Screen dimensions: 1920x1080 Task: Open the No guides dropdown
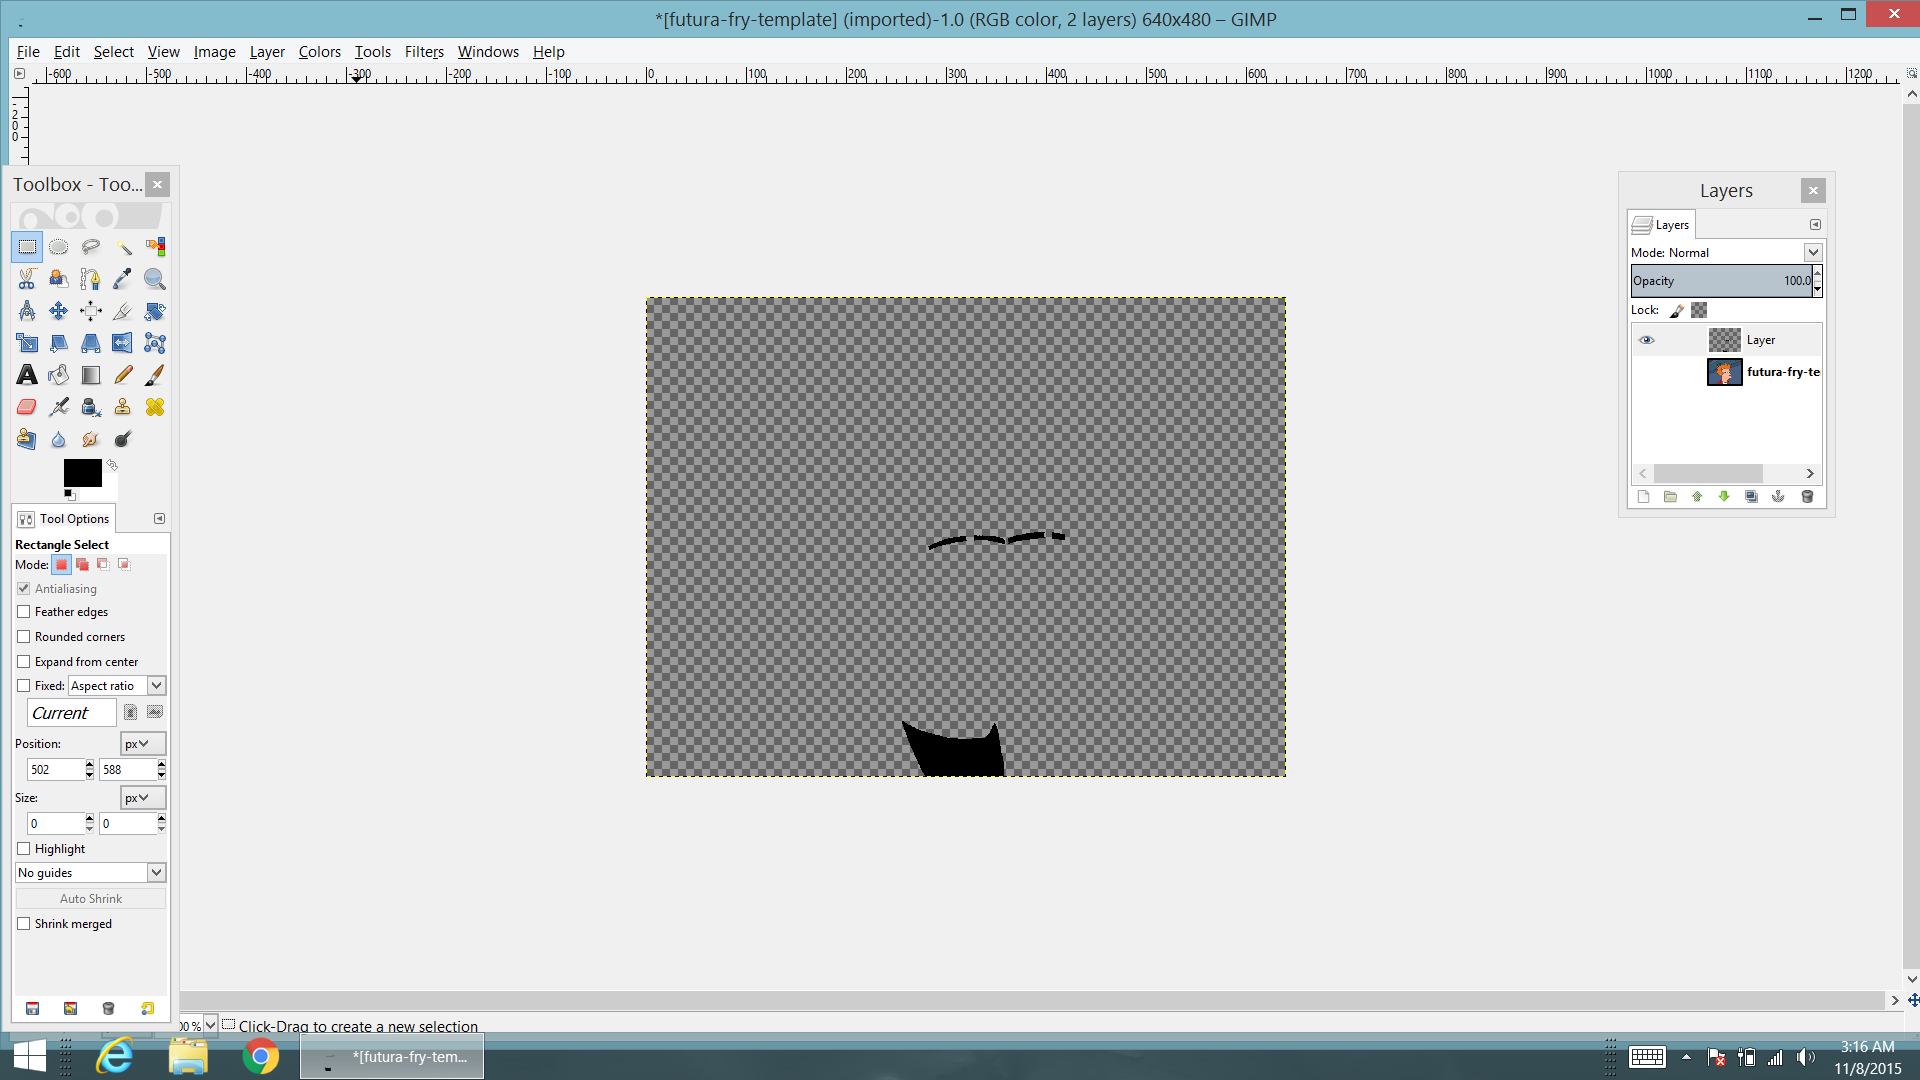click(90, 873)
